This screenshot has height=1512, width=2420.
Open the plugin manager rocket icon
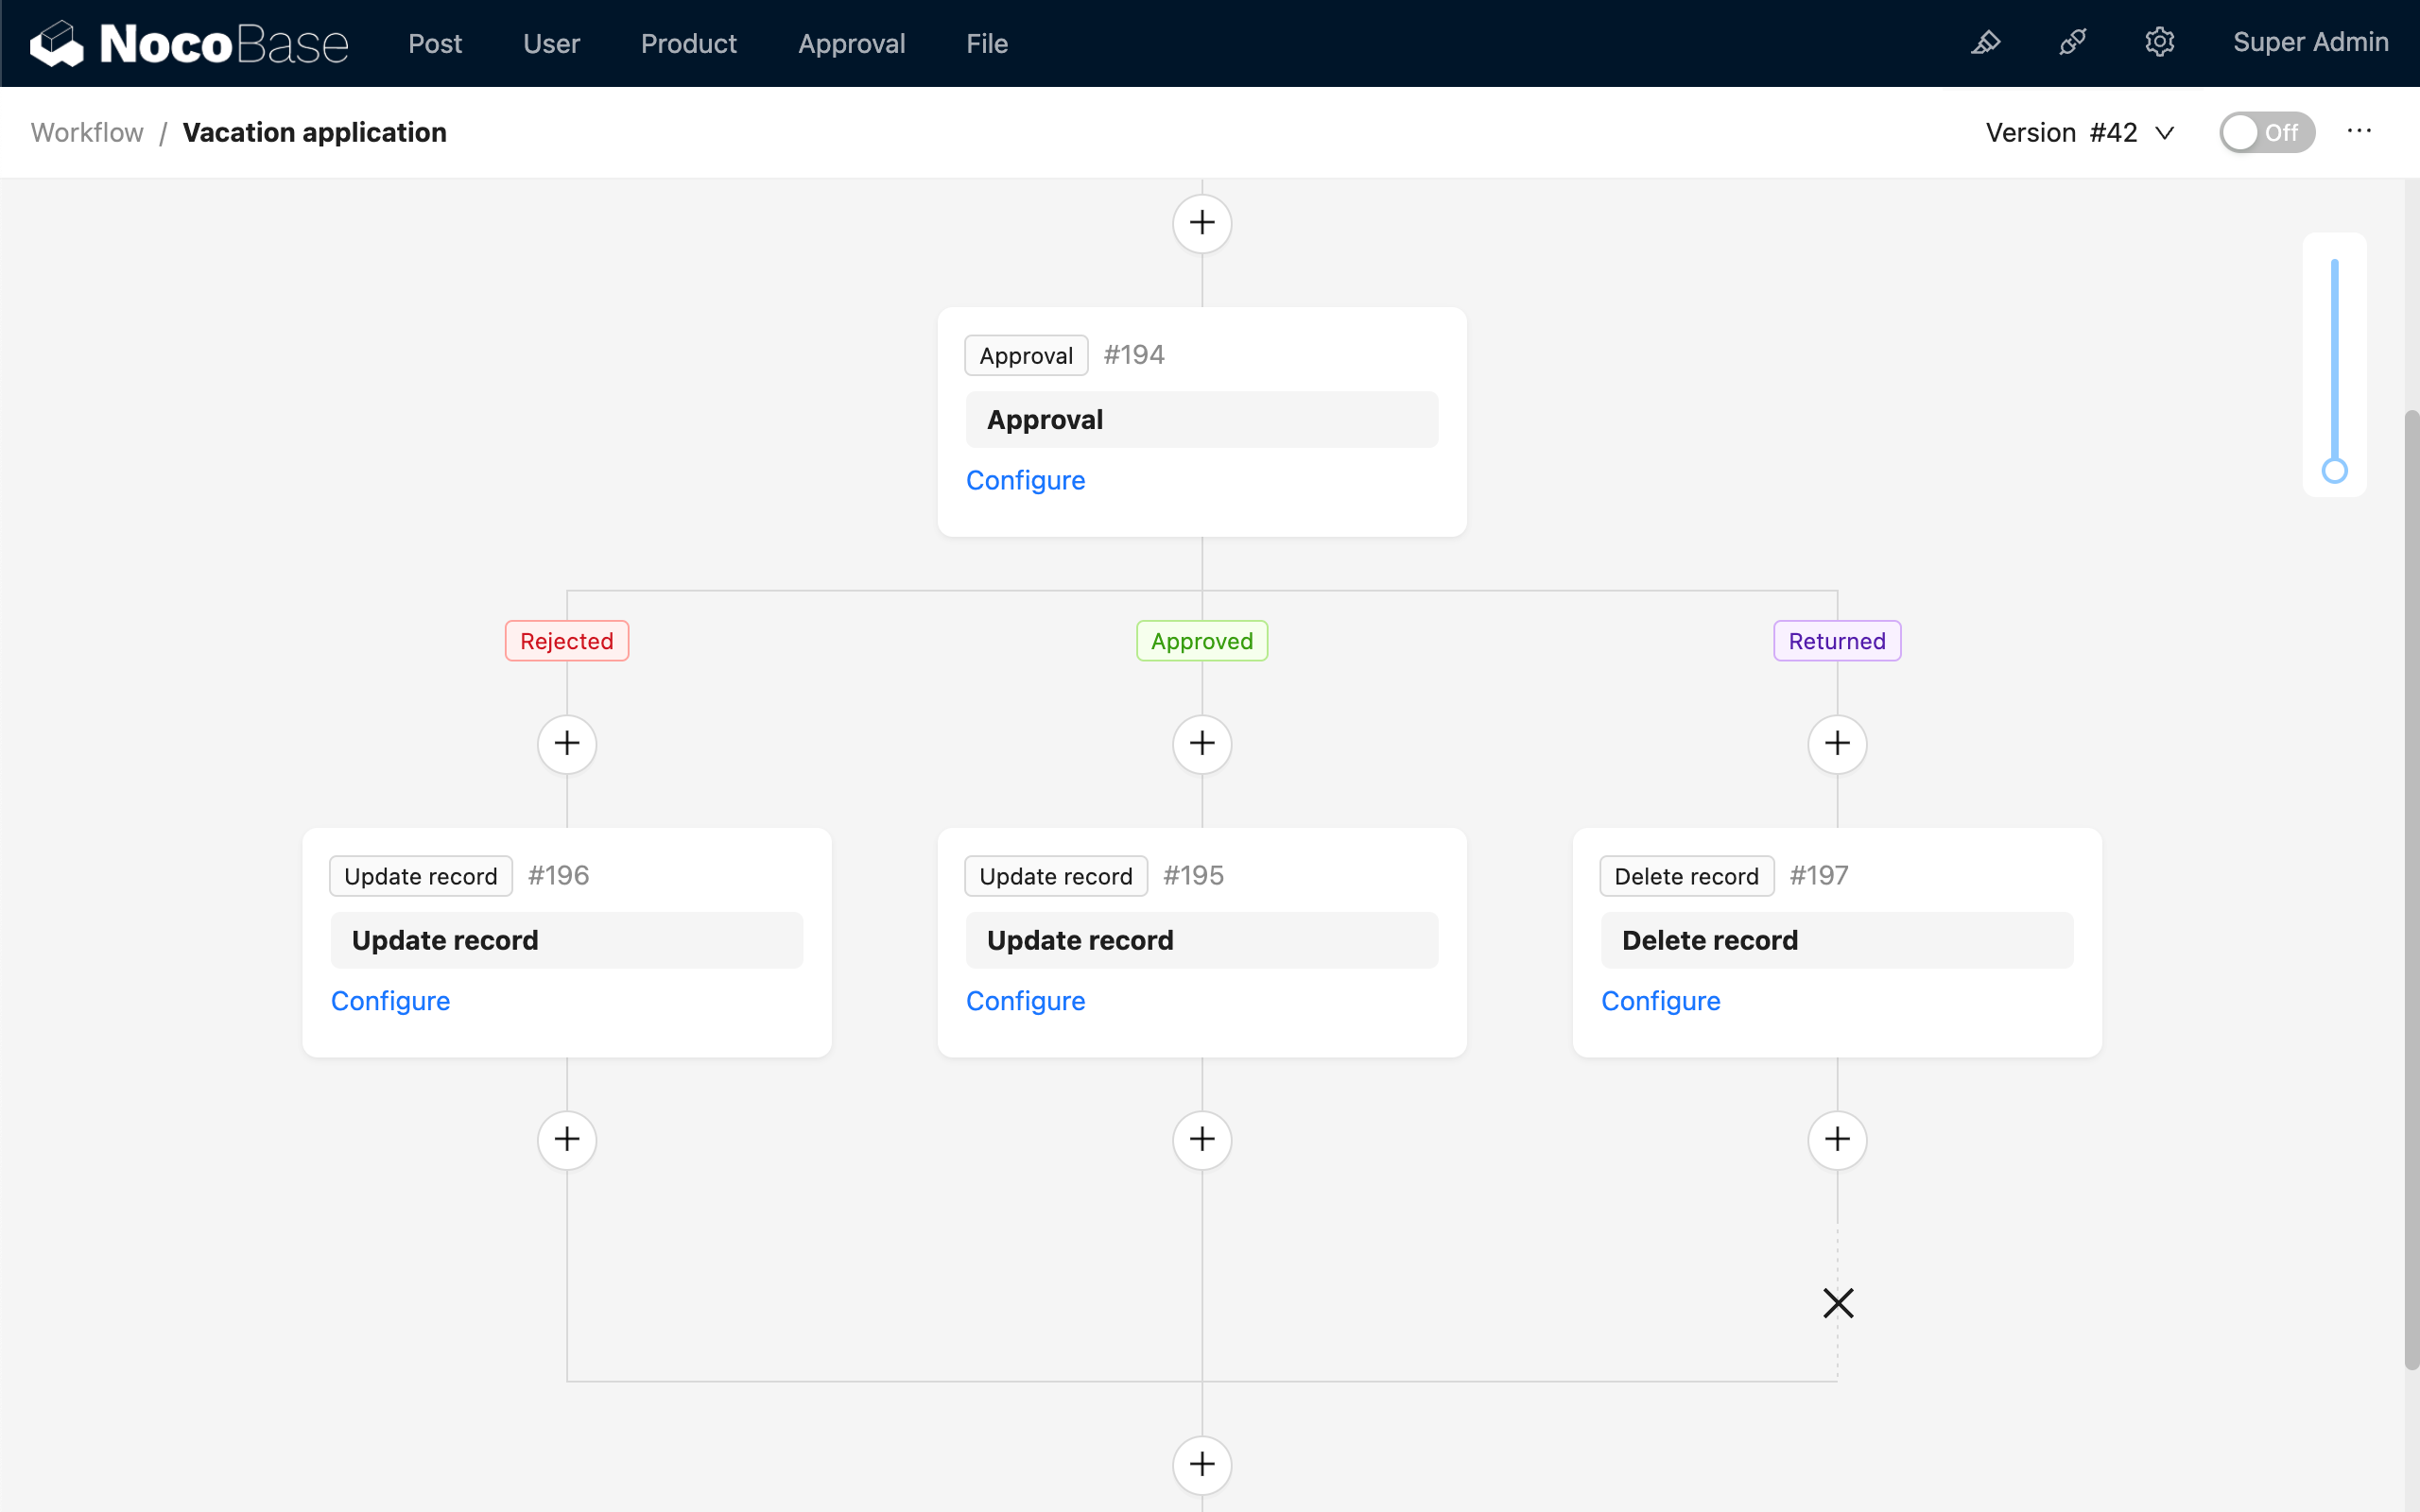coord(2072,43)
